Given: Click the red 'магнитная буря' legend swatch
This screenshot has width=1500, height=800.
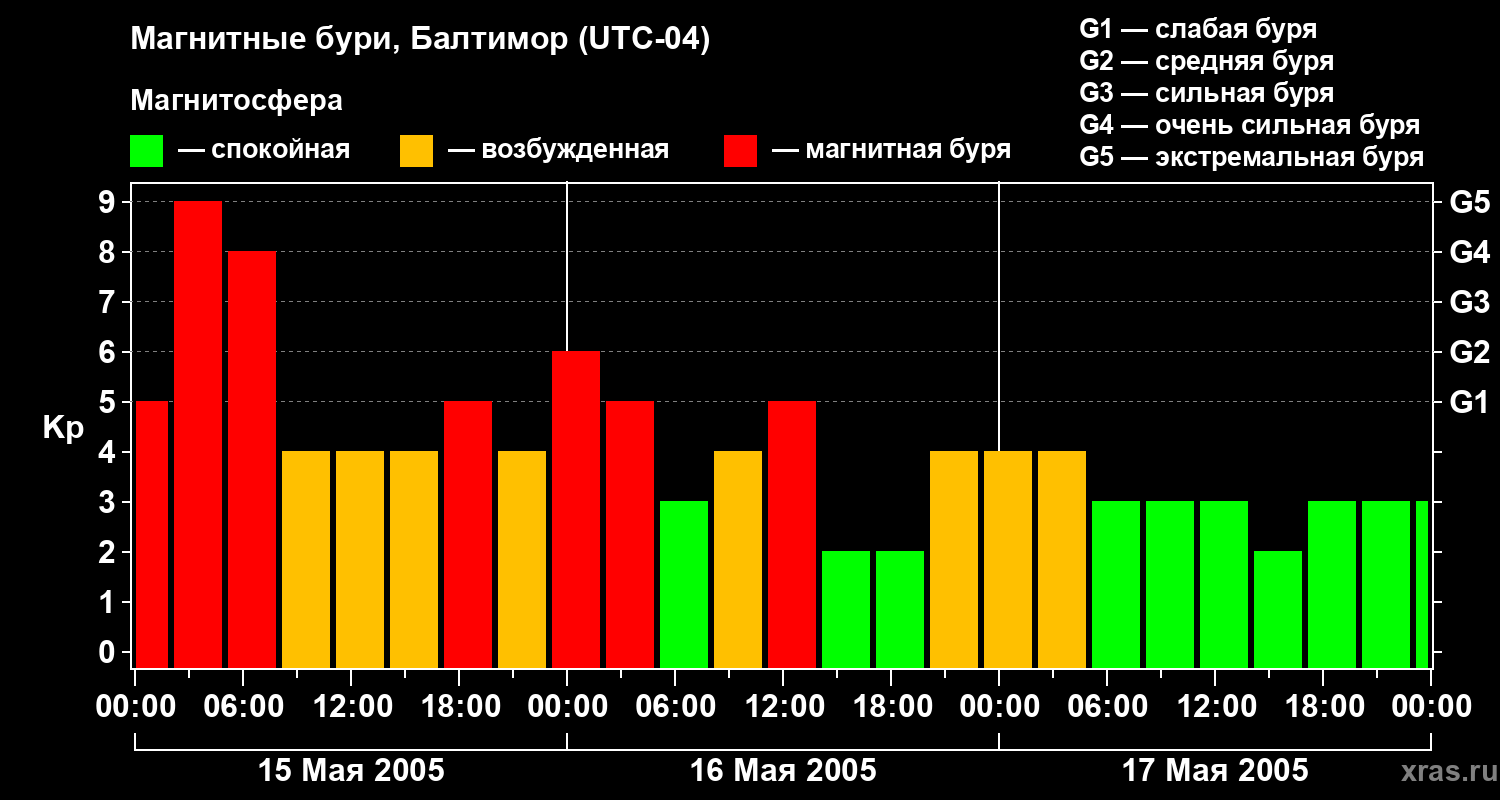Looking at the screenshot, I should [740, 151].
